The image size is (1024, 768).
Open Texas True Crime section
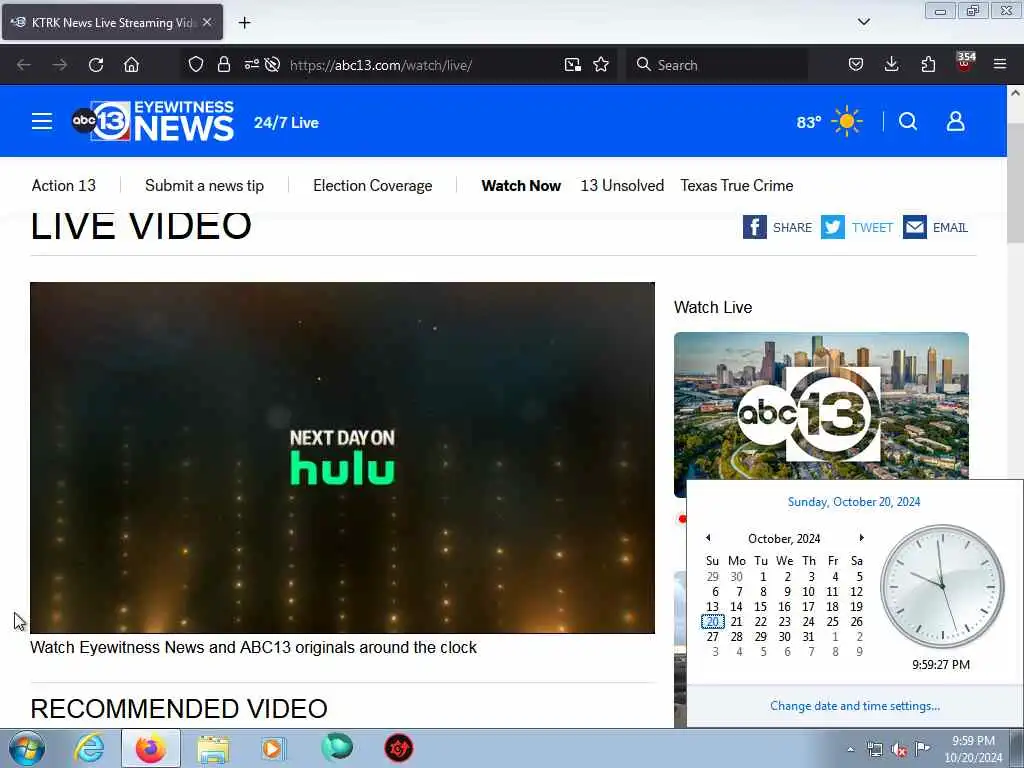tap(737, 185)
